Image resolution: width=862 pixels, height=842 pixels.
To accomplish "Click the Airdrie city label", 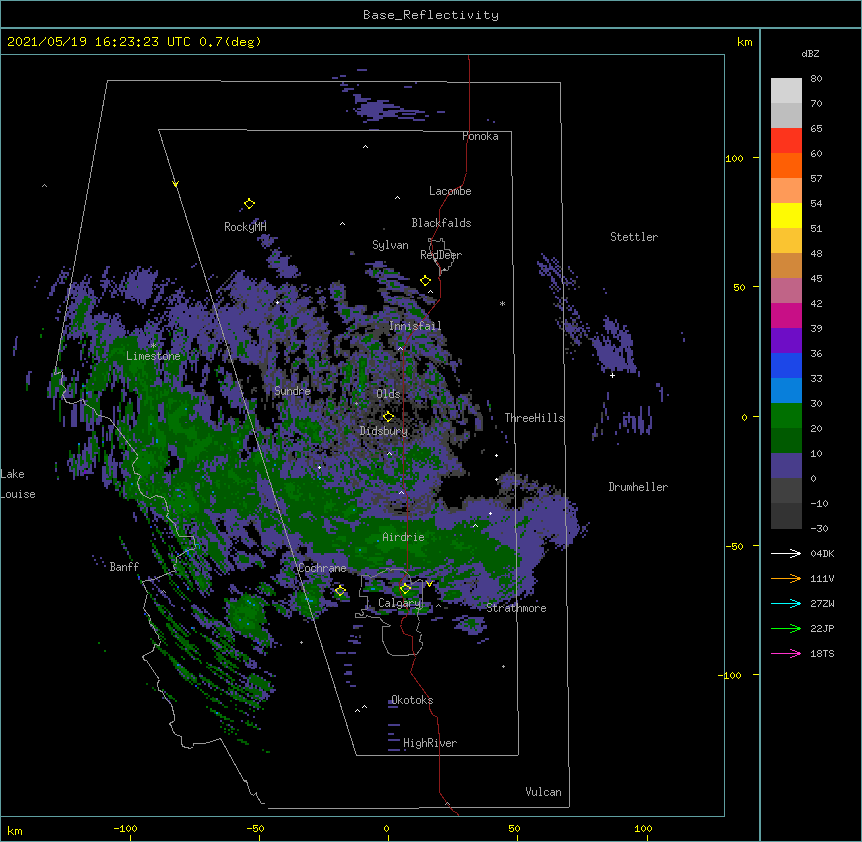I will (x=404, y=537).
